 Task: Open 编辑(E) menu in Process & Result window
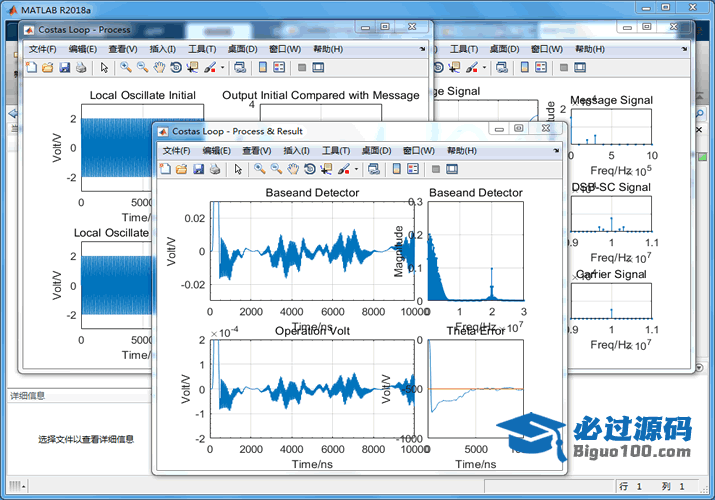pyautogui.click(x=217, y=150)
